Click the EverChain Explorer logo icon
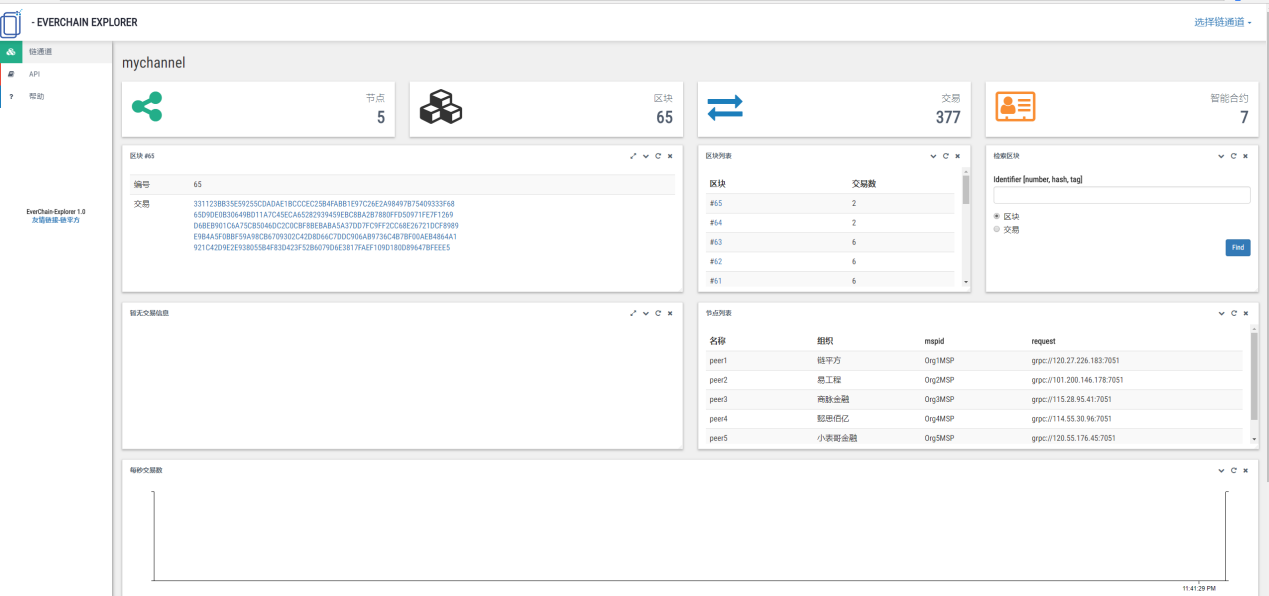Viewport: 1269px width, 596px height. (x=12, y=22)
